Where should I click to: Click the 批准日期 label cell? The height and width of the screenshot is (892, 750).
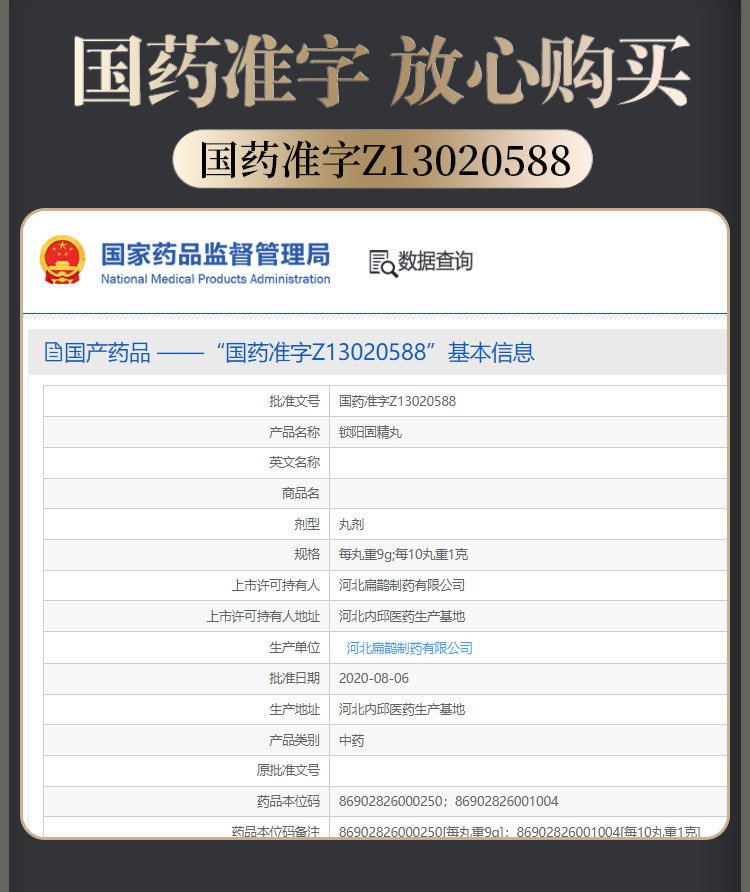coord(187,678)
